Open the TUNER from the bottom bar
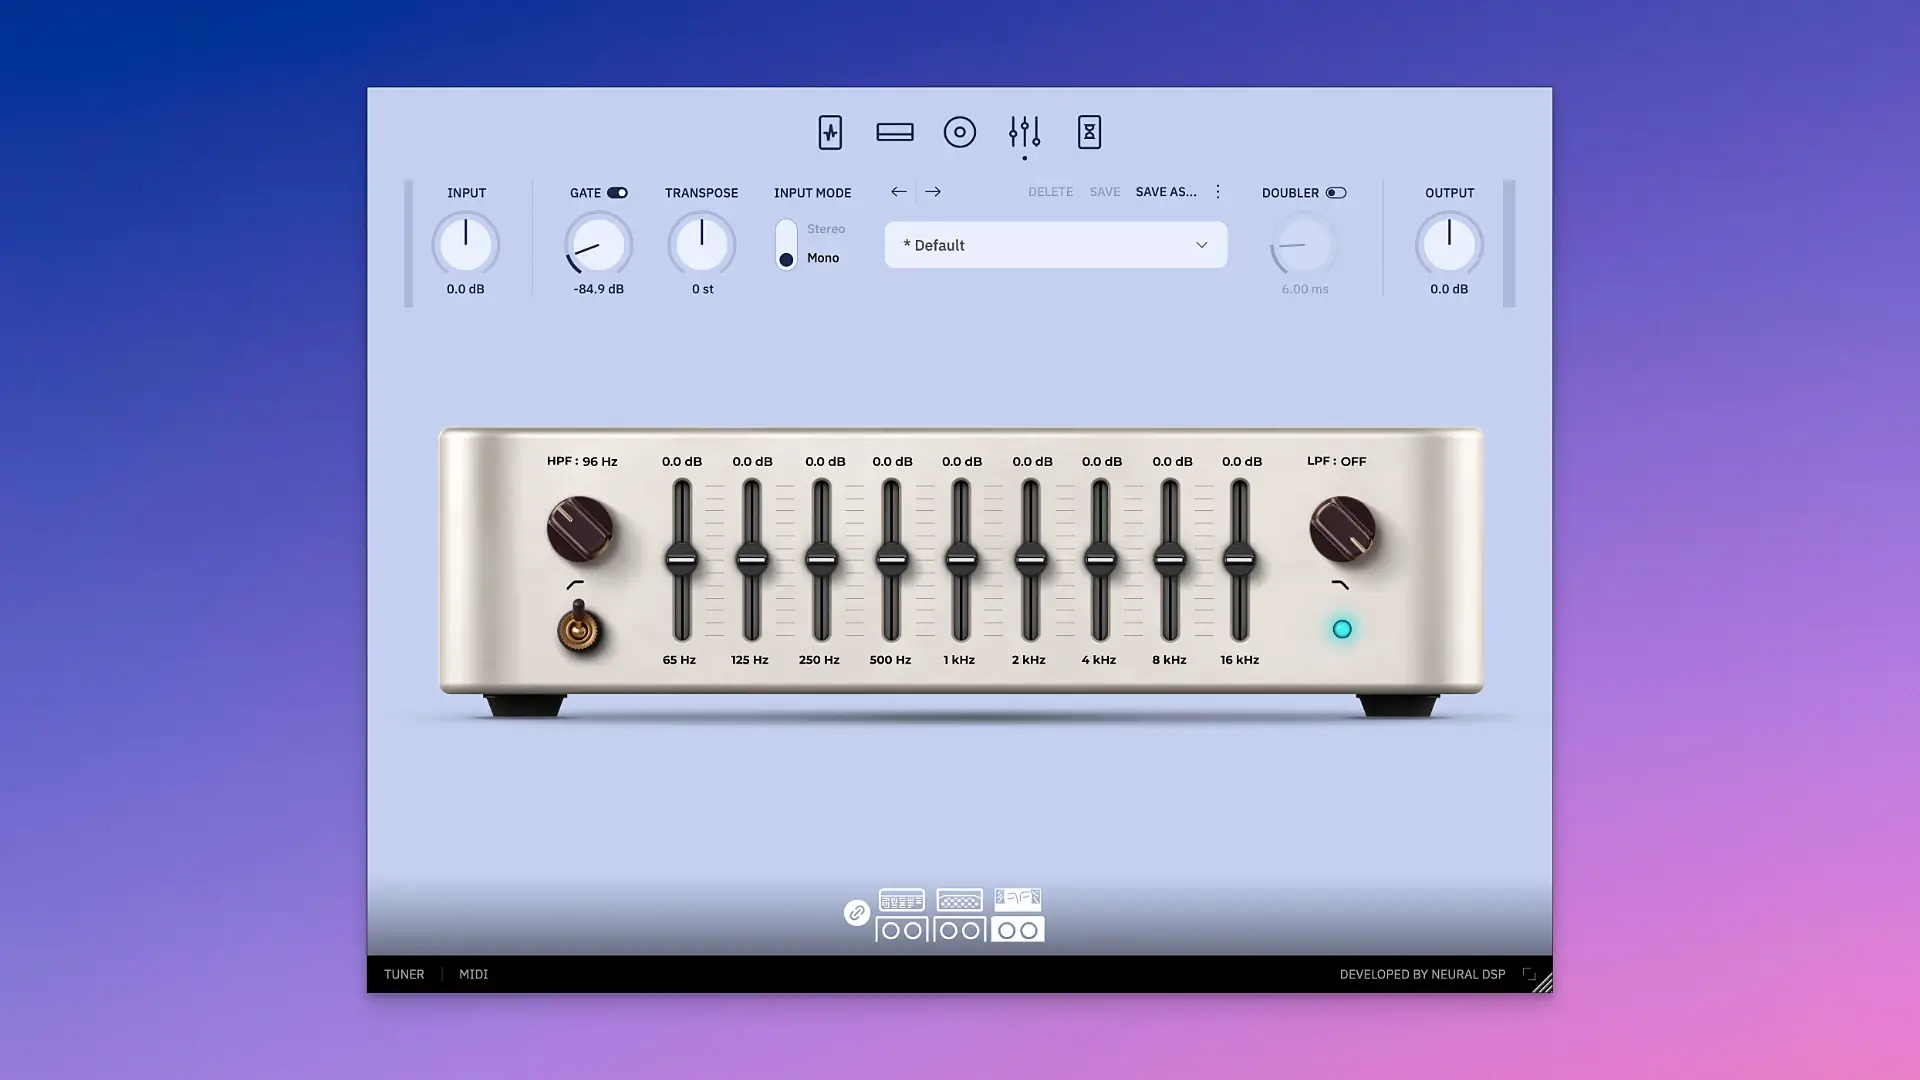Viewport: 1920px width, 1080px height. (403, 973)
